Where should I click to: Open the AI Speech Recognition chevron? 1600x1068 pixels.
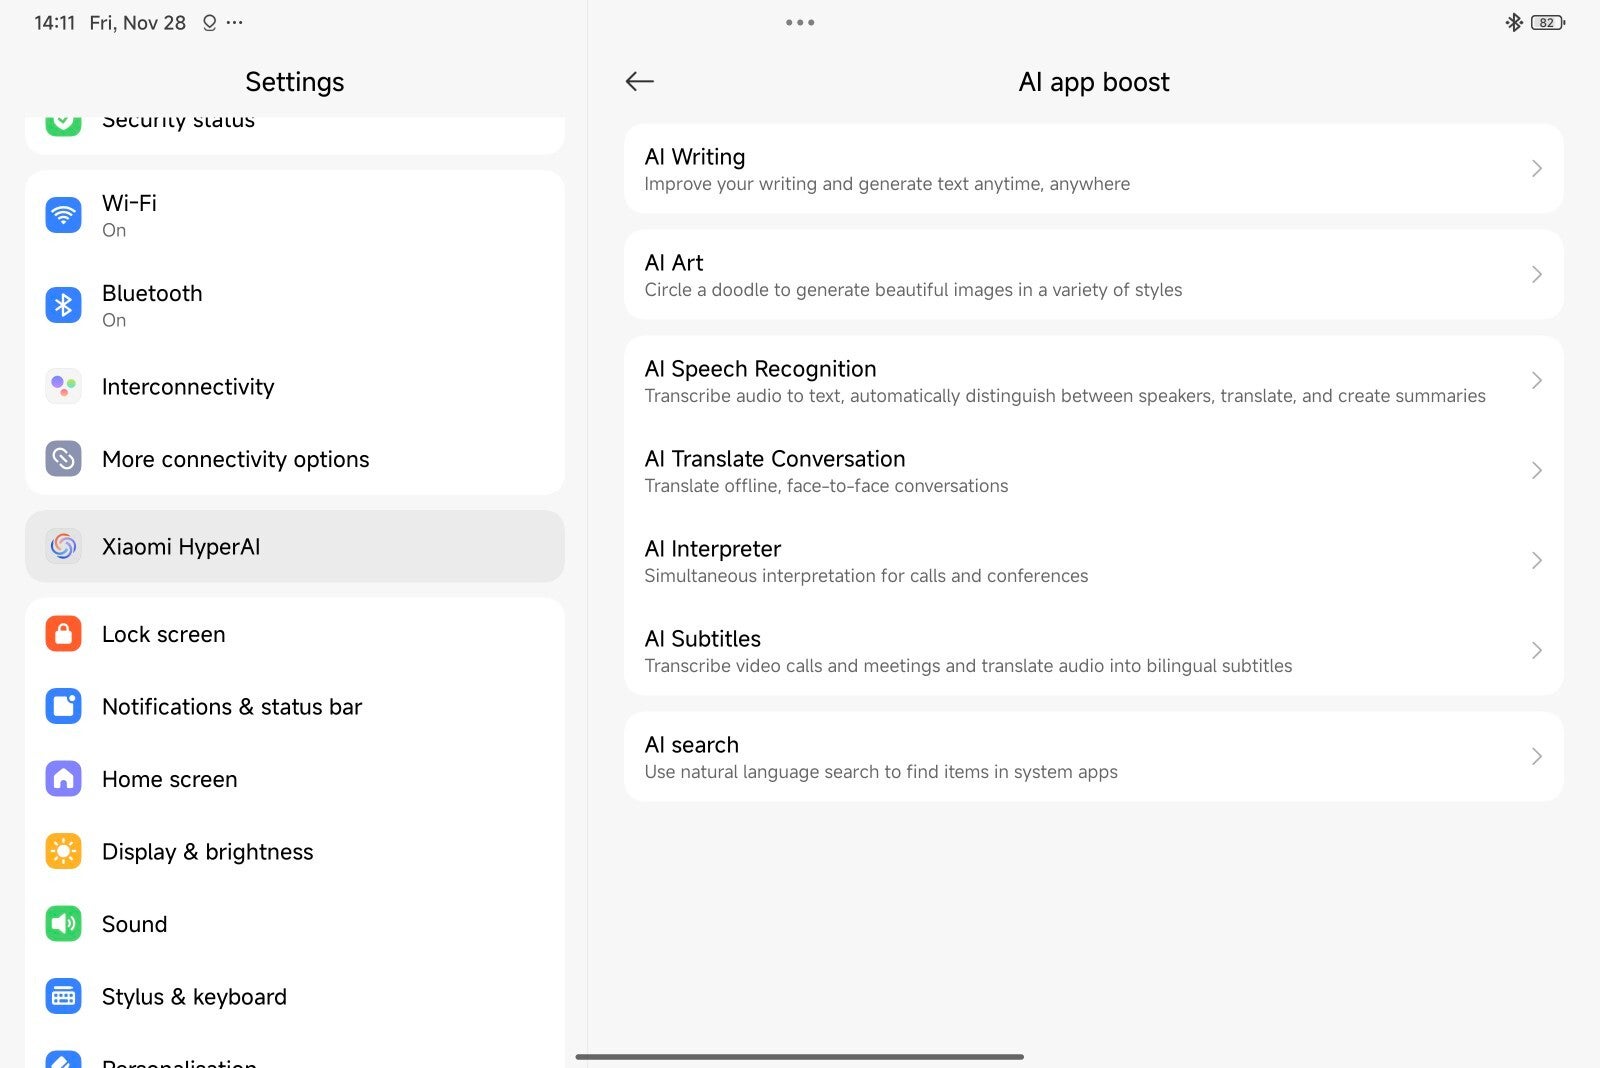tap(1536, 380)
